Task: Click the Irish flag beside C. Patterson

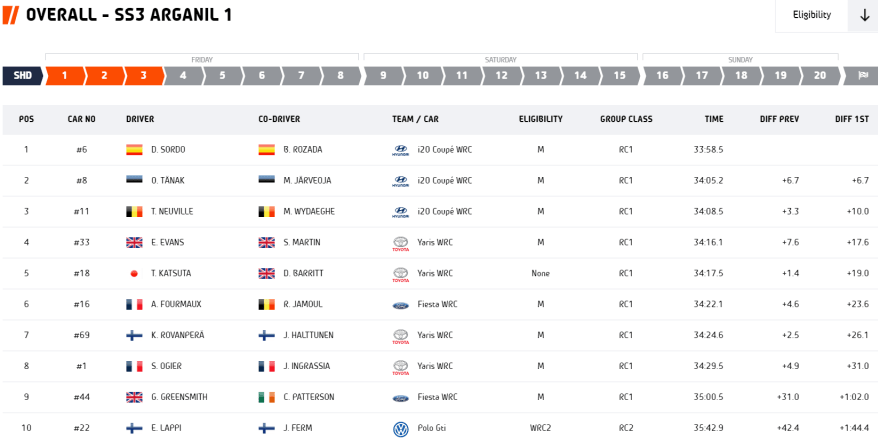Action: coord(267,397)
